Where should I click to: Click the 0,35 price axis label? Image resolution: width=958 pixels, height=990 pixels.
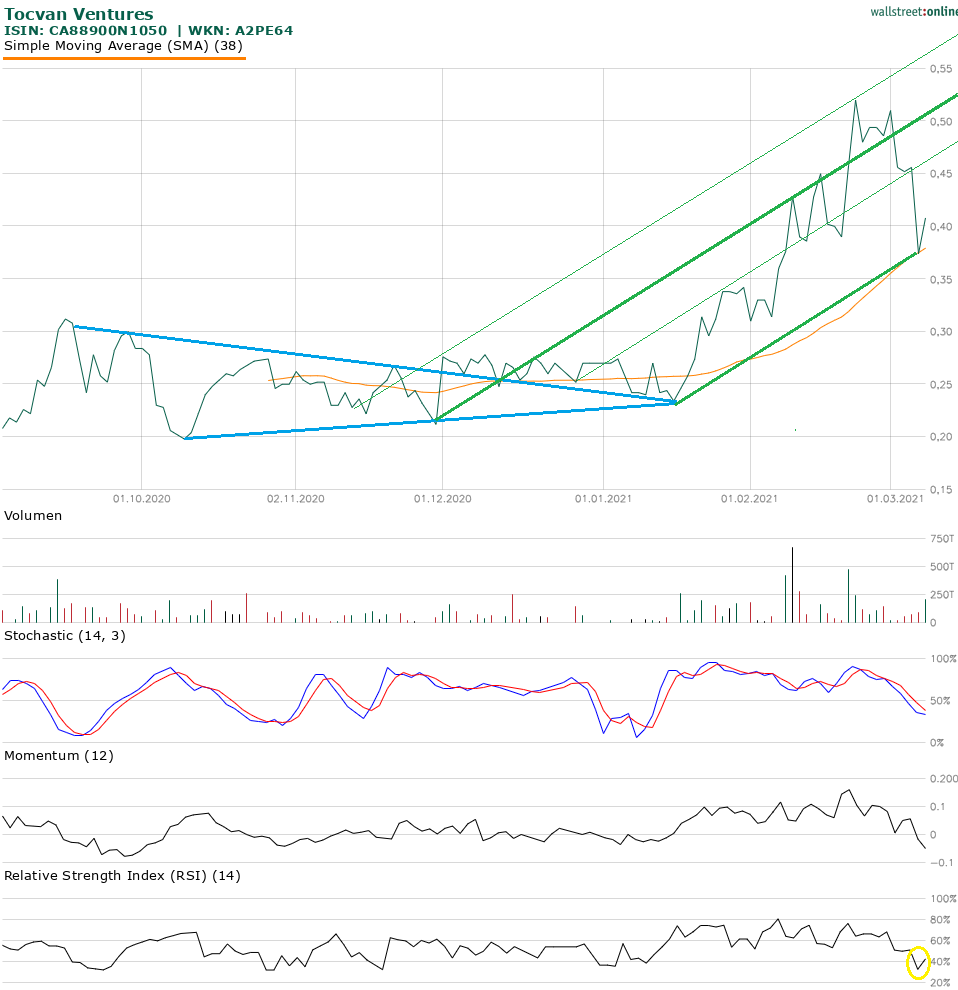coord(940,279)
